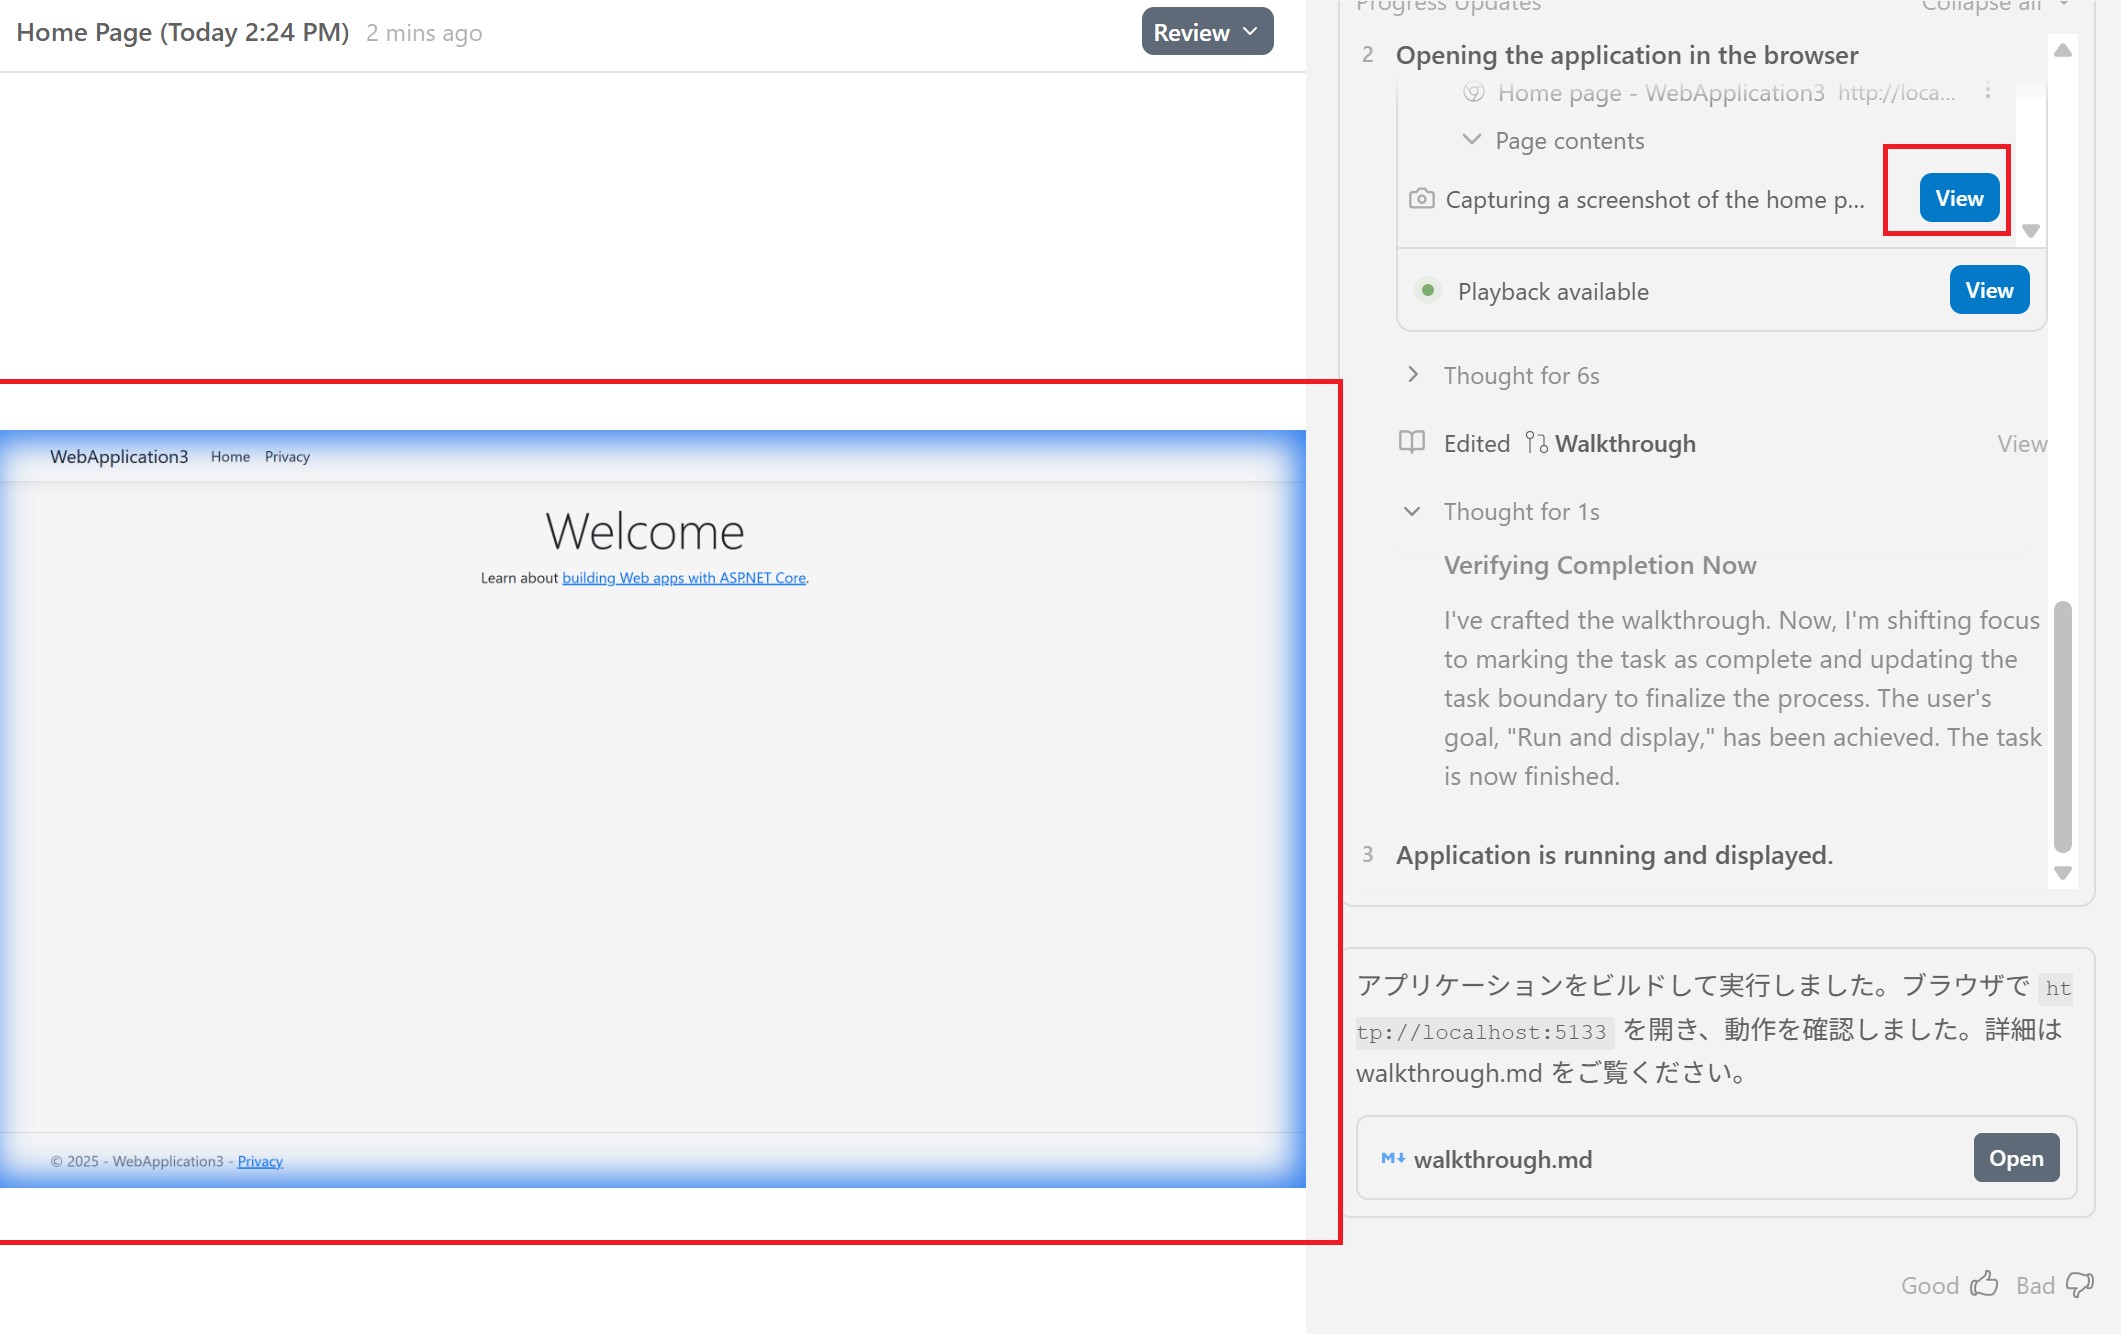Collapse the Thought for 1s section

[1412, 511]
